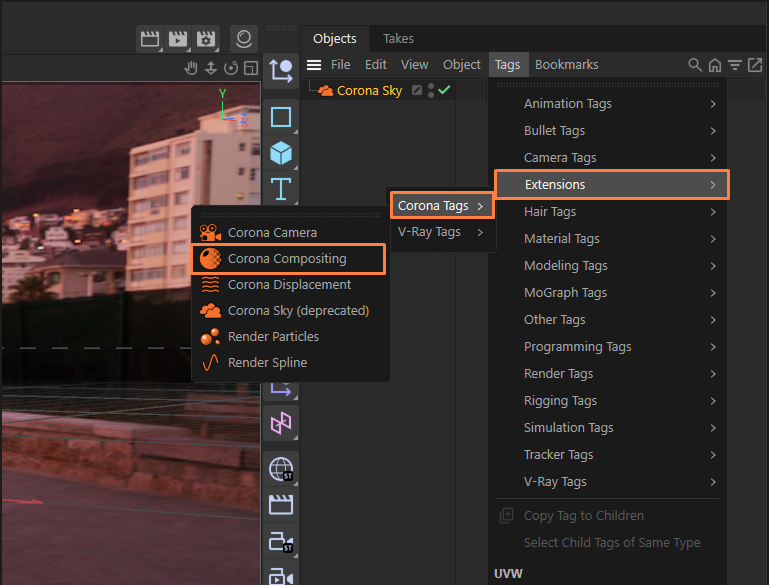Viewport: 769px width, 585px height.
Task: Open the Edit menu
Action: pos(376,65)
